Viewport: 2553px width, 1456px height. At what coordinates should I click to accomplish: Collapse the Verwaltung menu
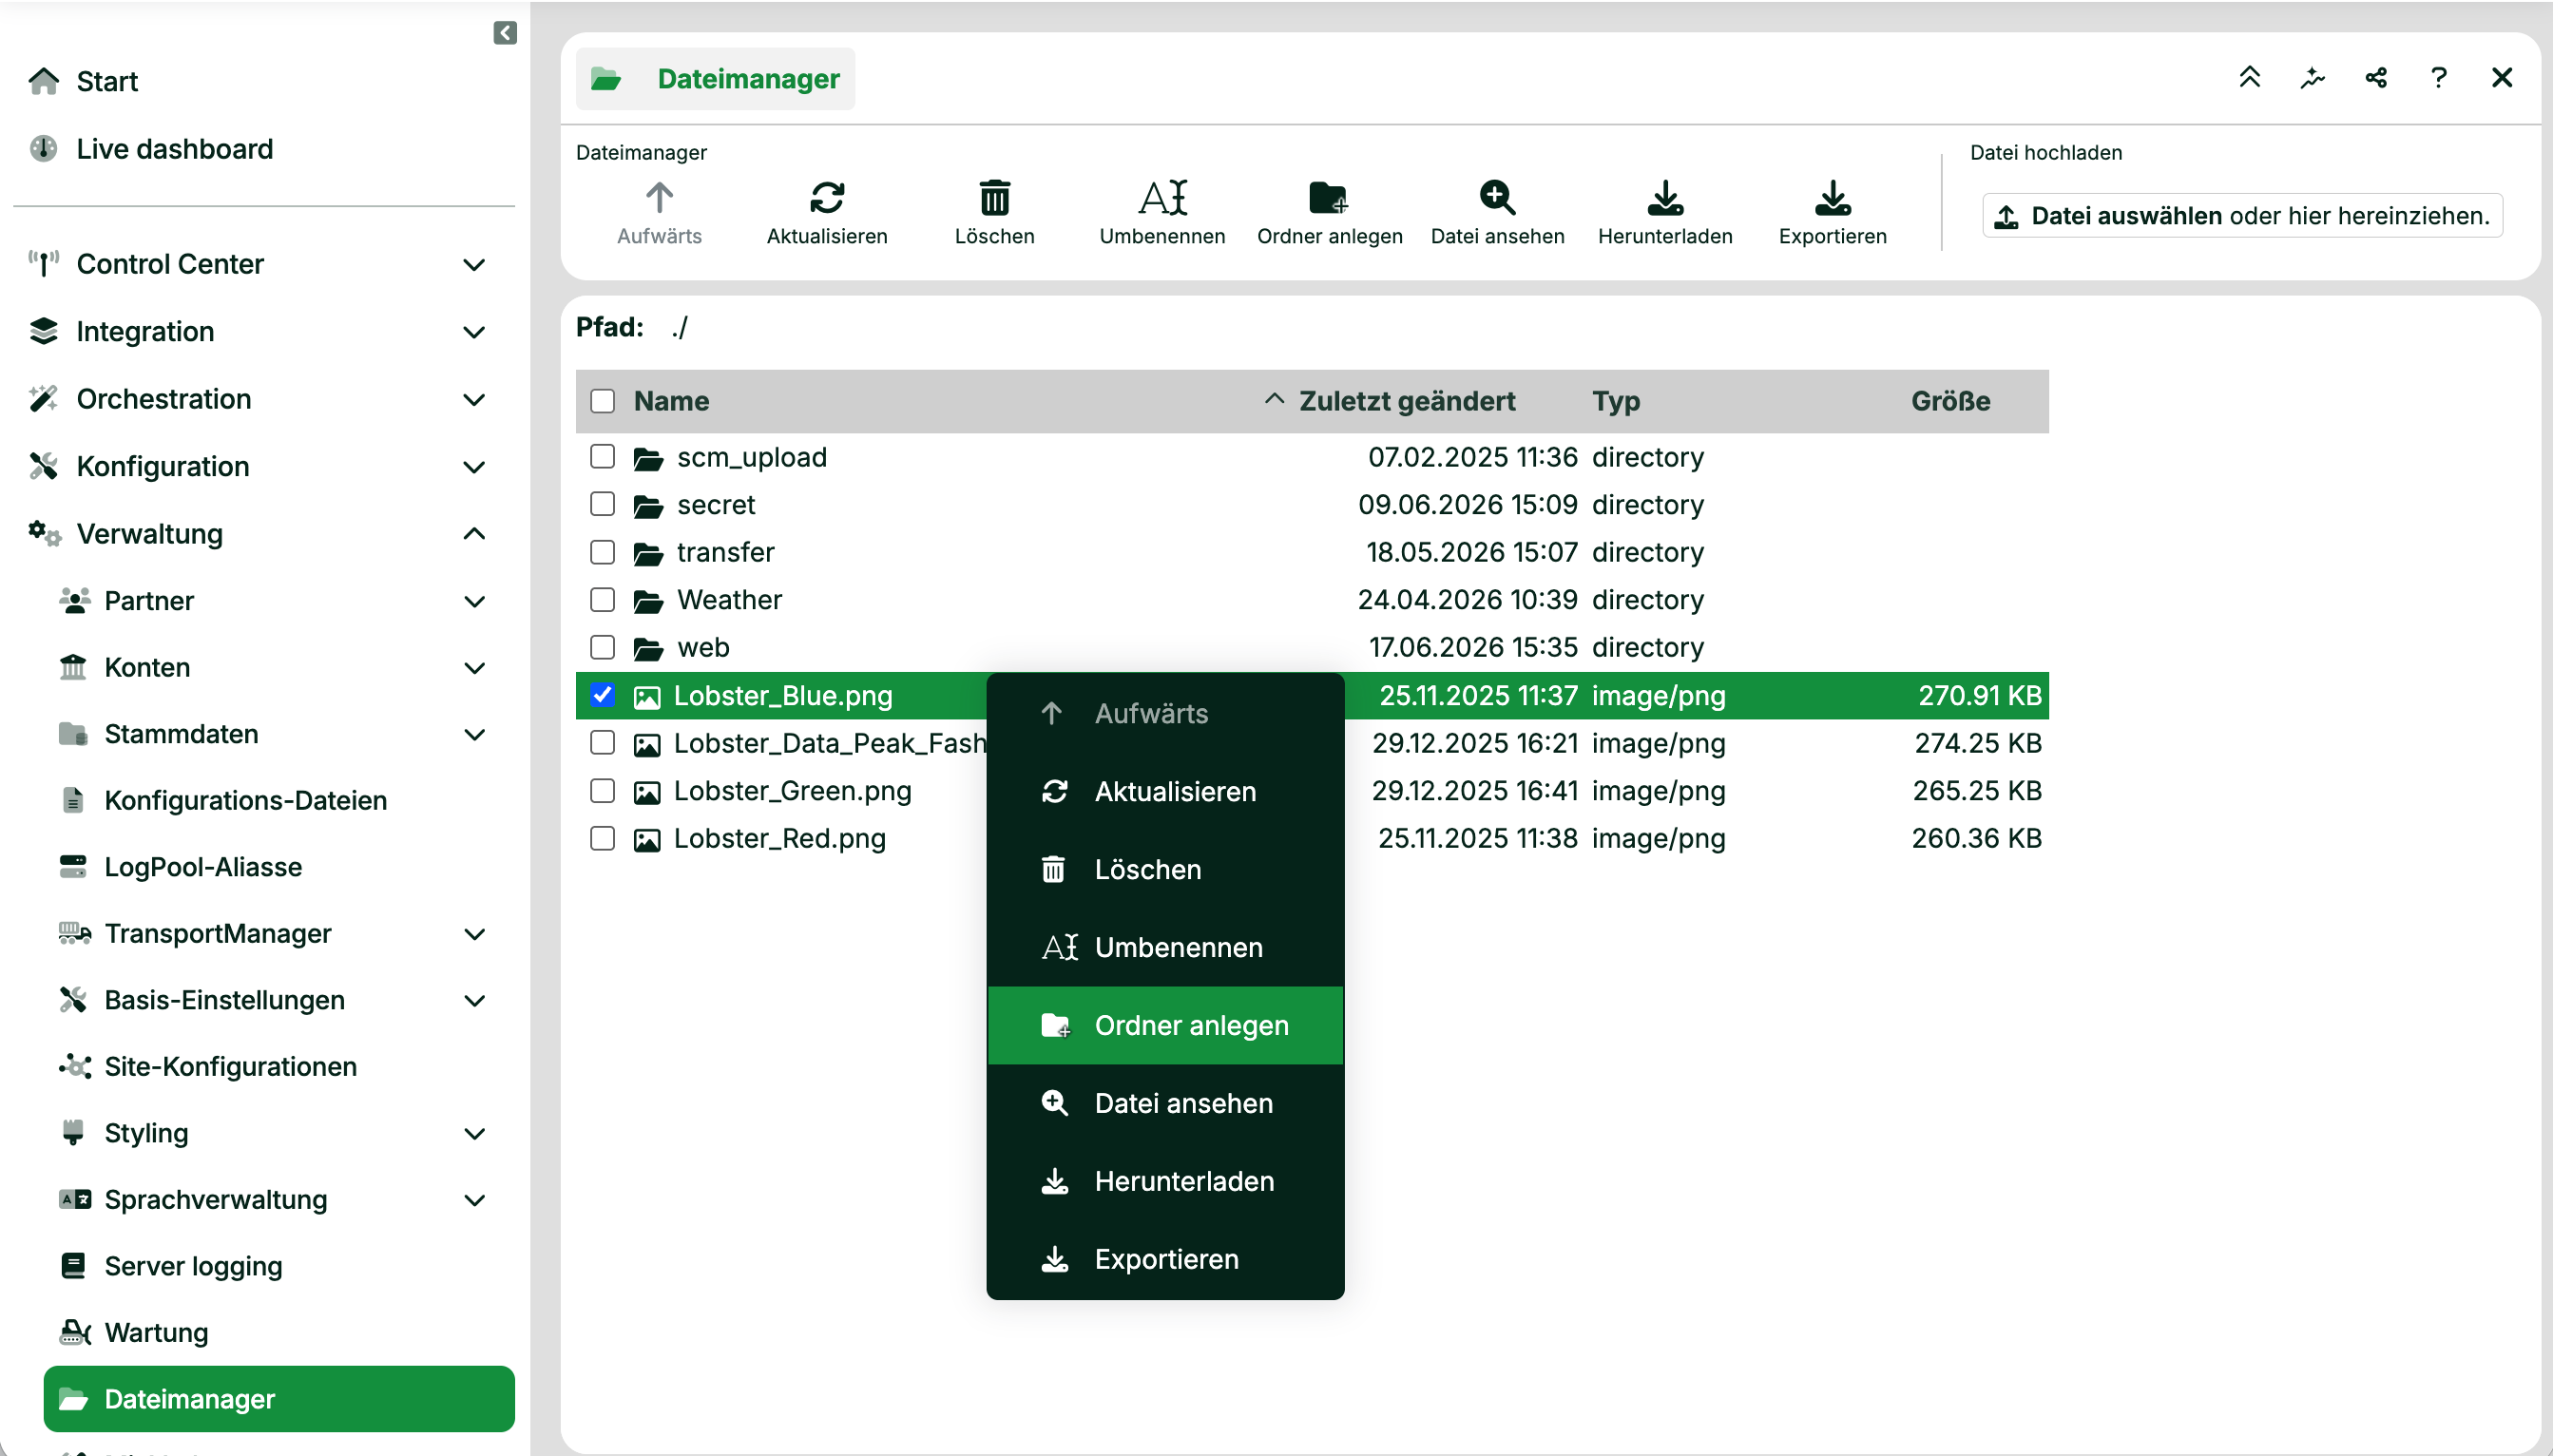tap(475, 534)
